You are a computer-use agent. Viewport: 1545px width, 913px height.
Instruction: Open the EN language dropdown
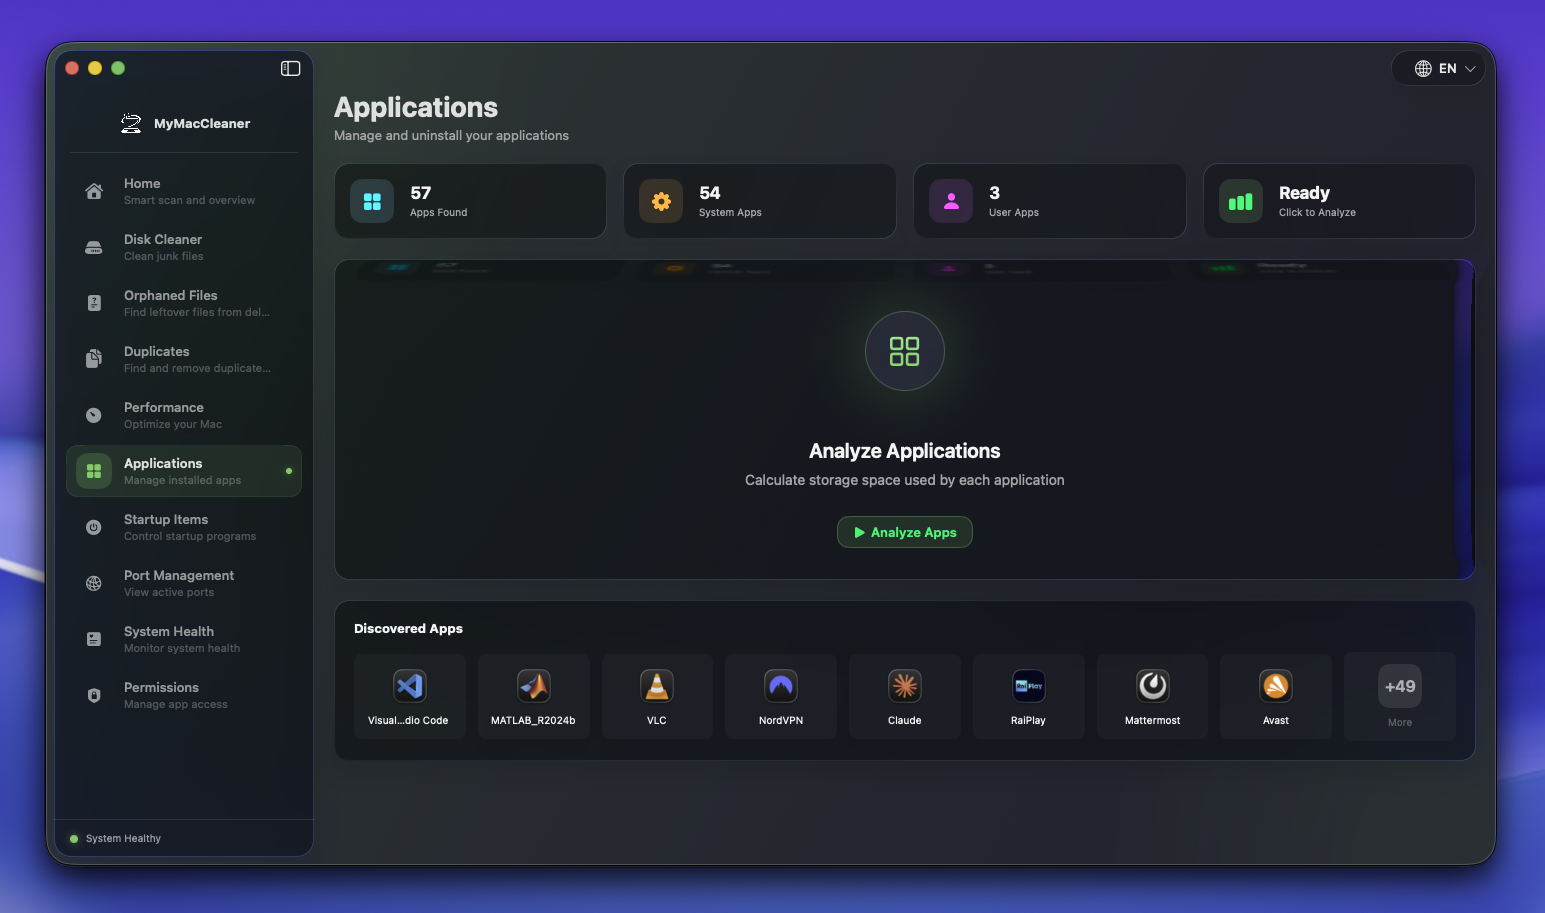pyautogui.click(x=1438, y=68)
